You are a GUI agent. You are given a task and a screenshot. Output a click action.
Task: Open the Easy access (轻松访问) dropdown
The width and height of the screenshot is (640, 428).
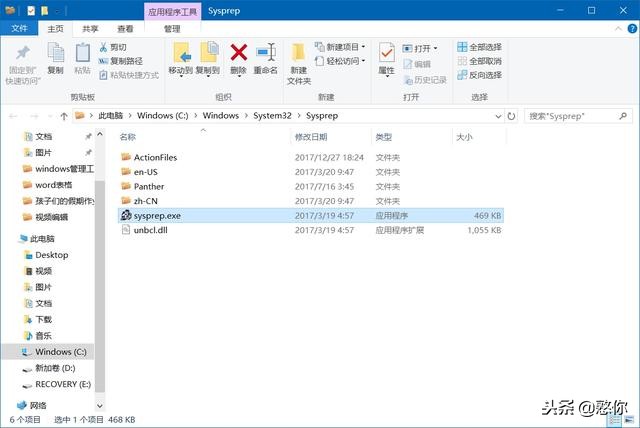point(340,61)
